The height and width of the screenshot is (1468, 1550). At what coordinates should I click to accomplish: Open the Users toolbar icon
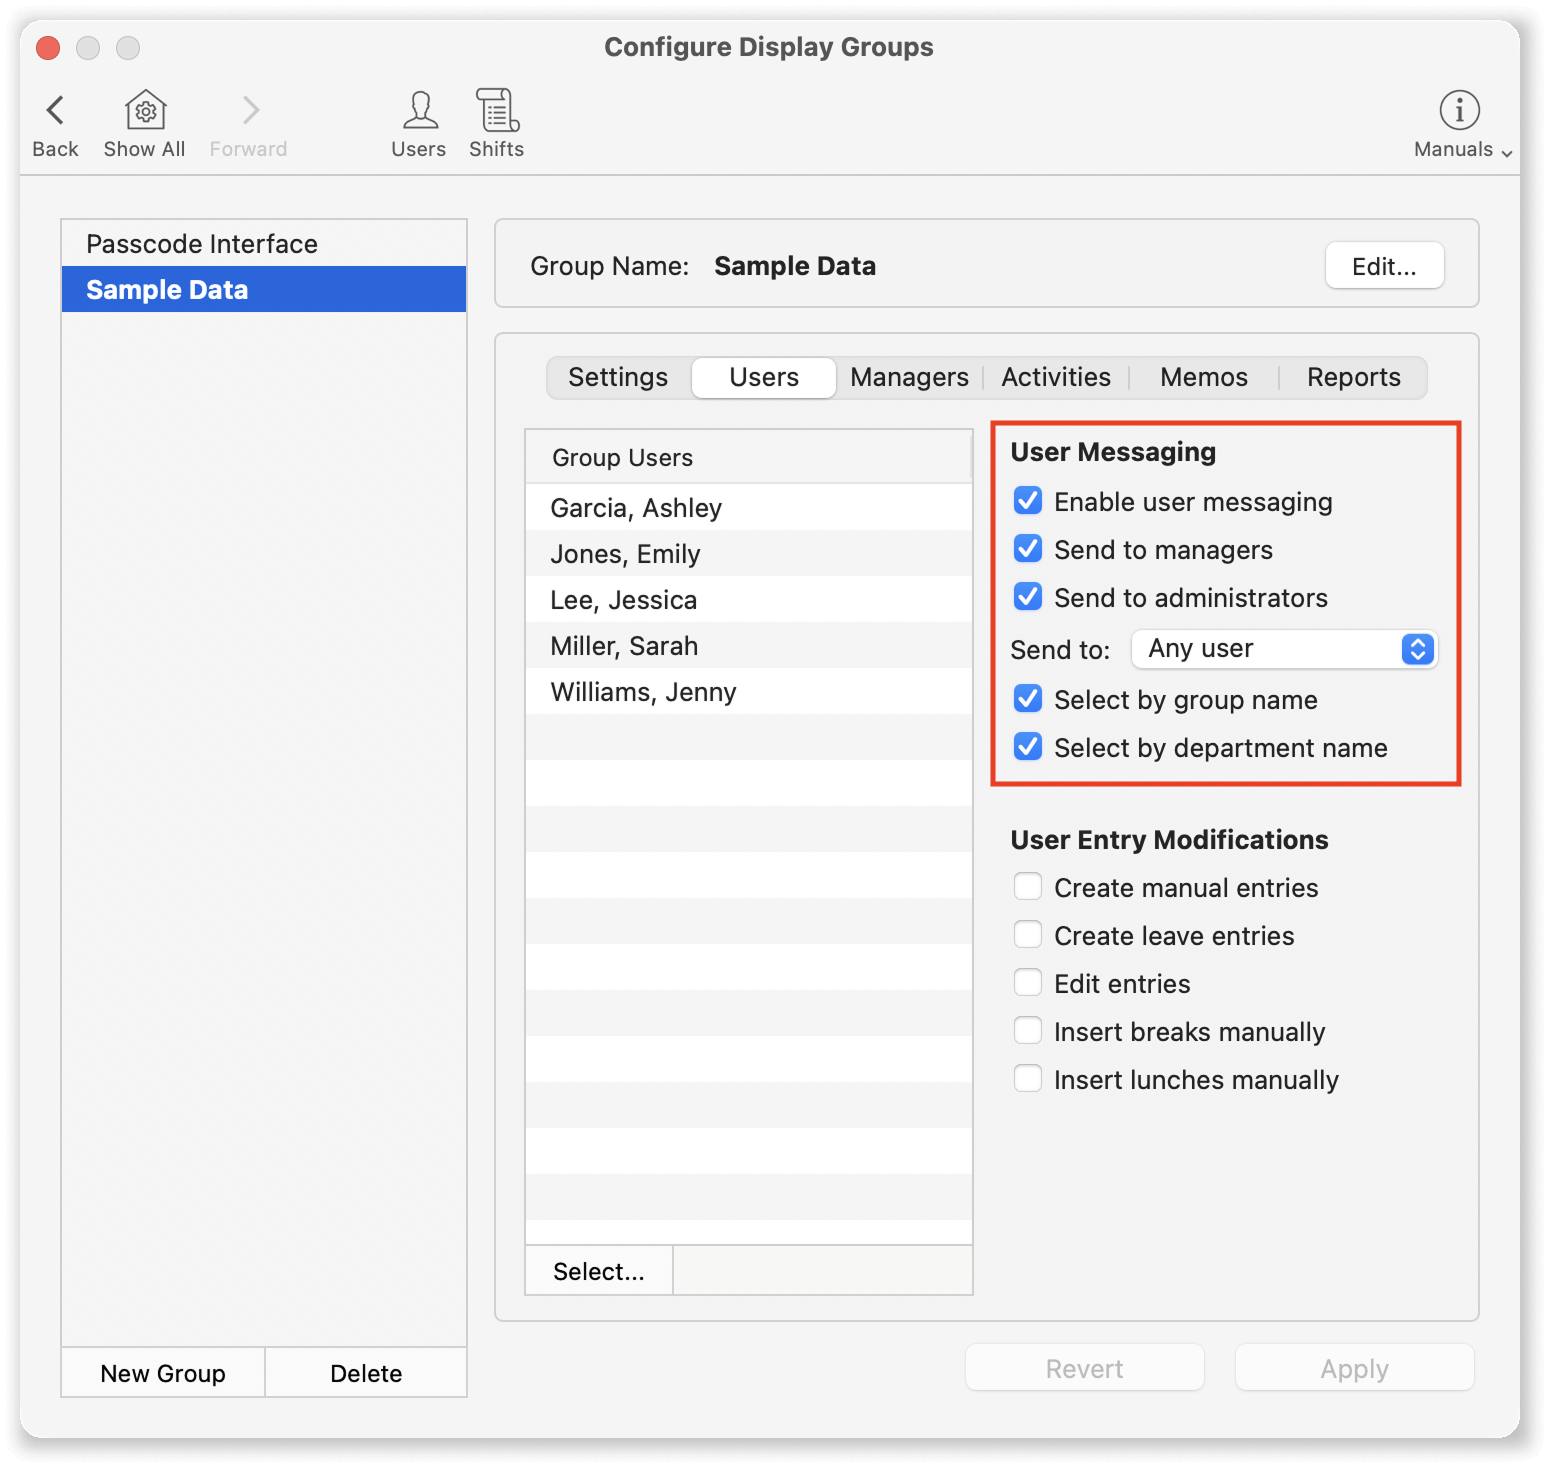click(x=418, y=110)
